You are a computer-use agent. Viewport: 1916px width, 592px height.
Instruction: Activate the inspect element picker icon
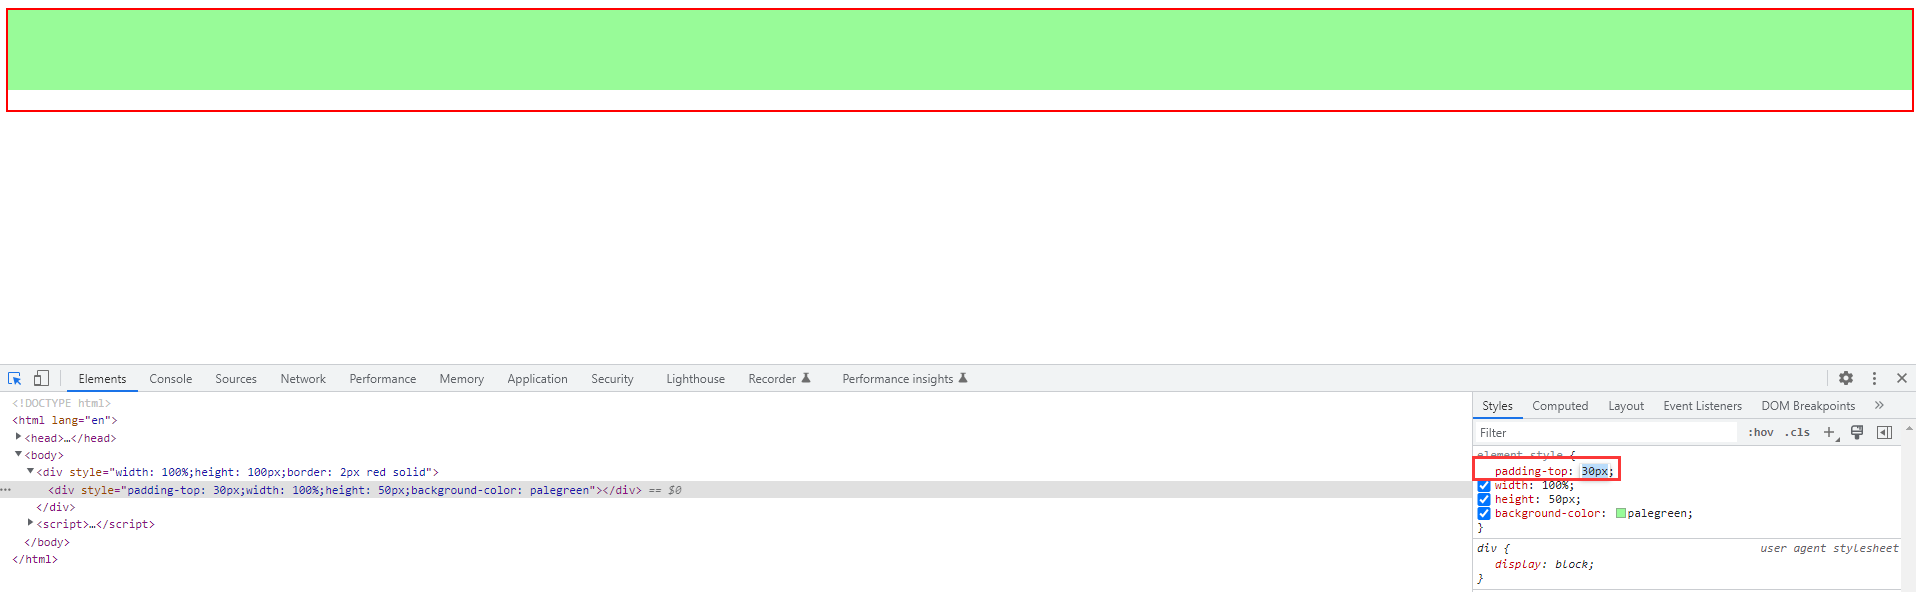pyautogui.click(x=15, y=378)
